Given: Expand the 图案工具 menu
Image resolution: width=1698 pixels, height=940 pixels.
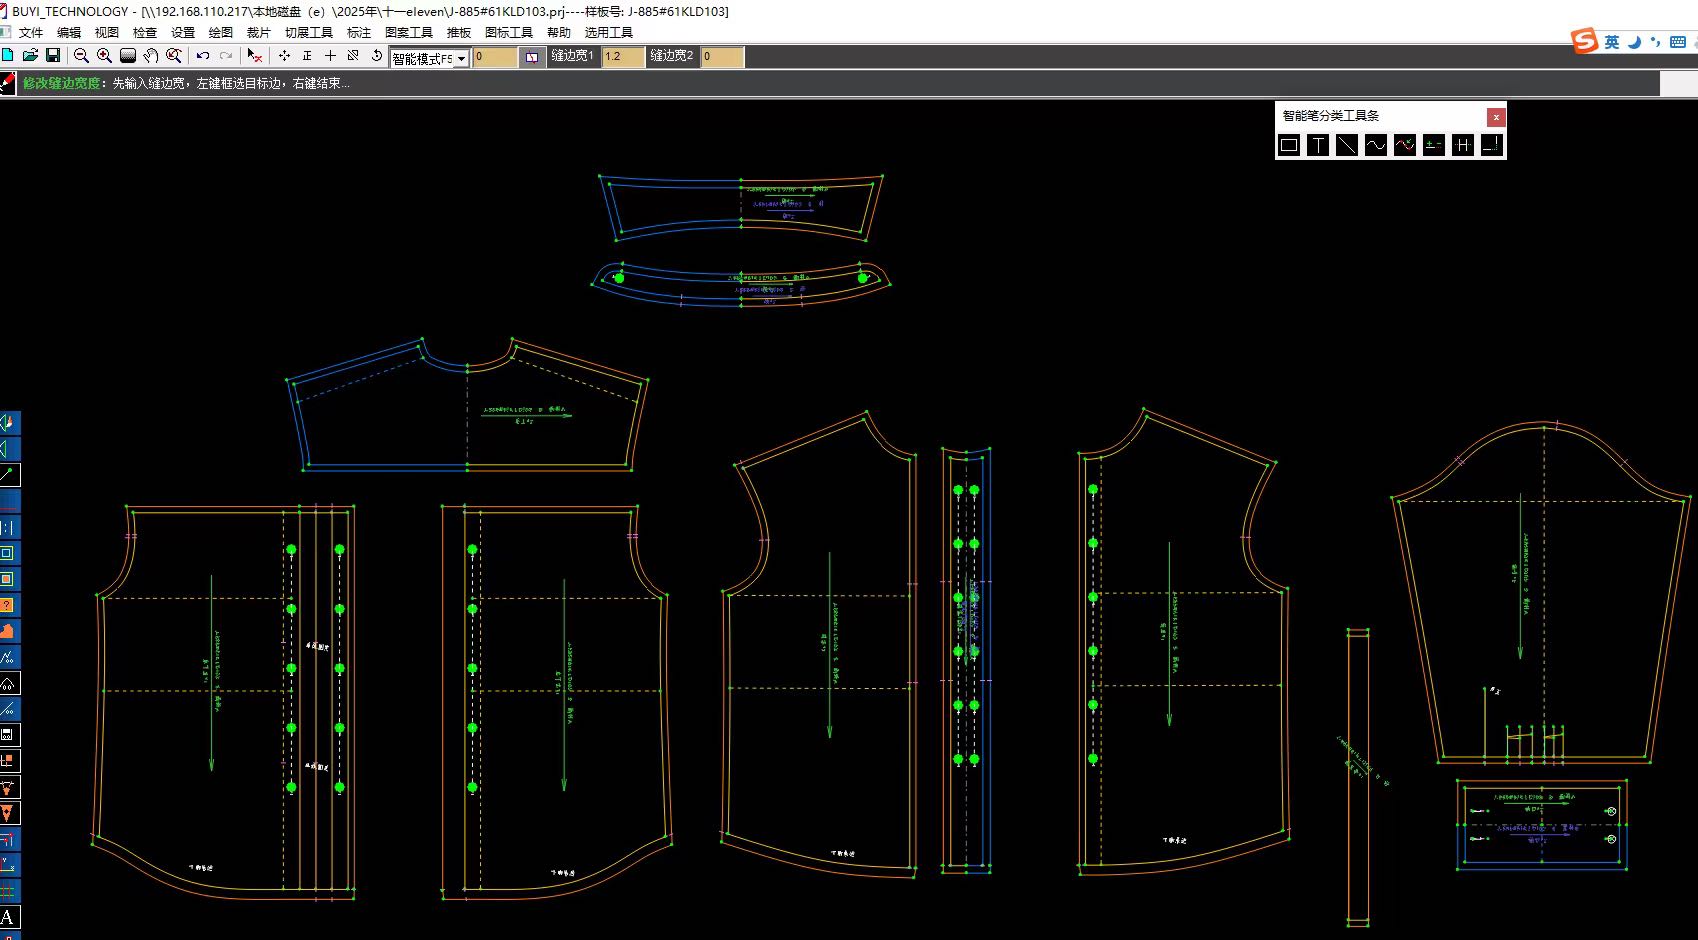Looking at the screenshot, I should tap(408, 32).
